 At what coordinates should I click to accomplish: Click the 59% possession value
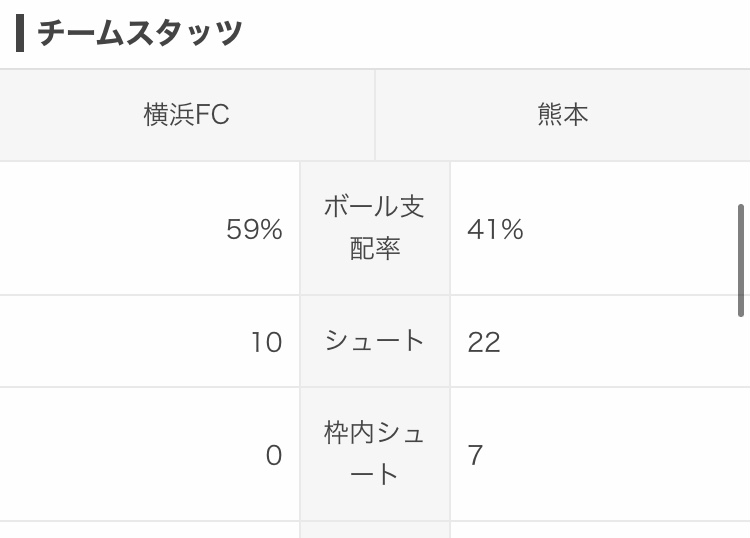254,230
